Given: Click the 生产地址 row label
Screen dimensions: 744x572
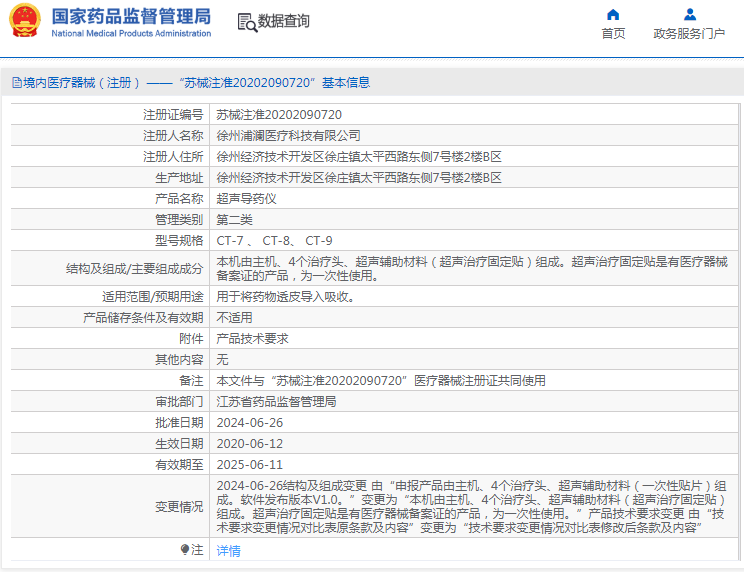Looking at the screenshot, I should pyautogui.click(x=179, y=178).
